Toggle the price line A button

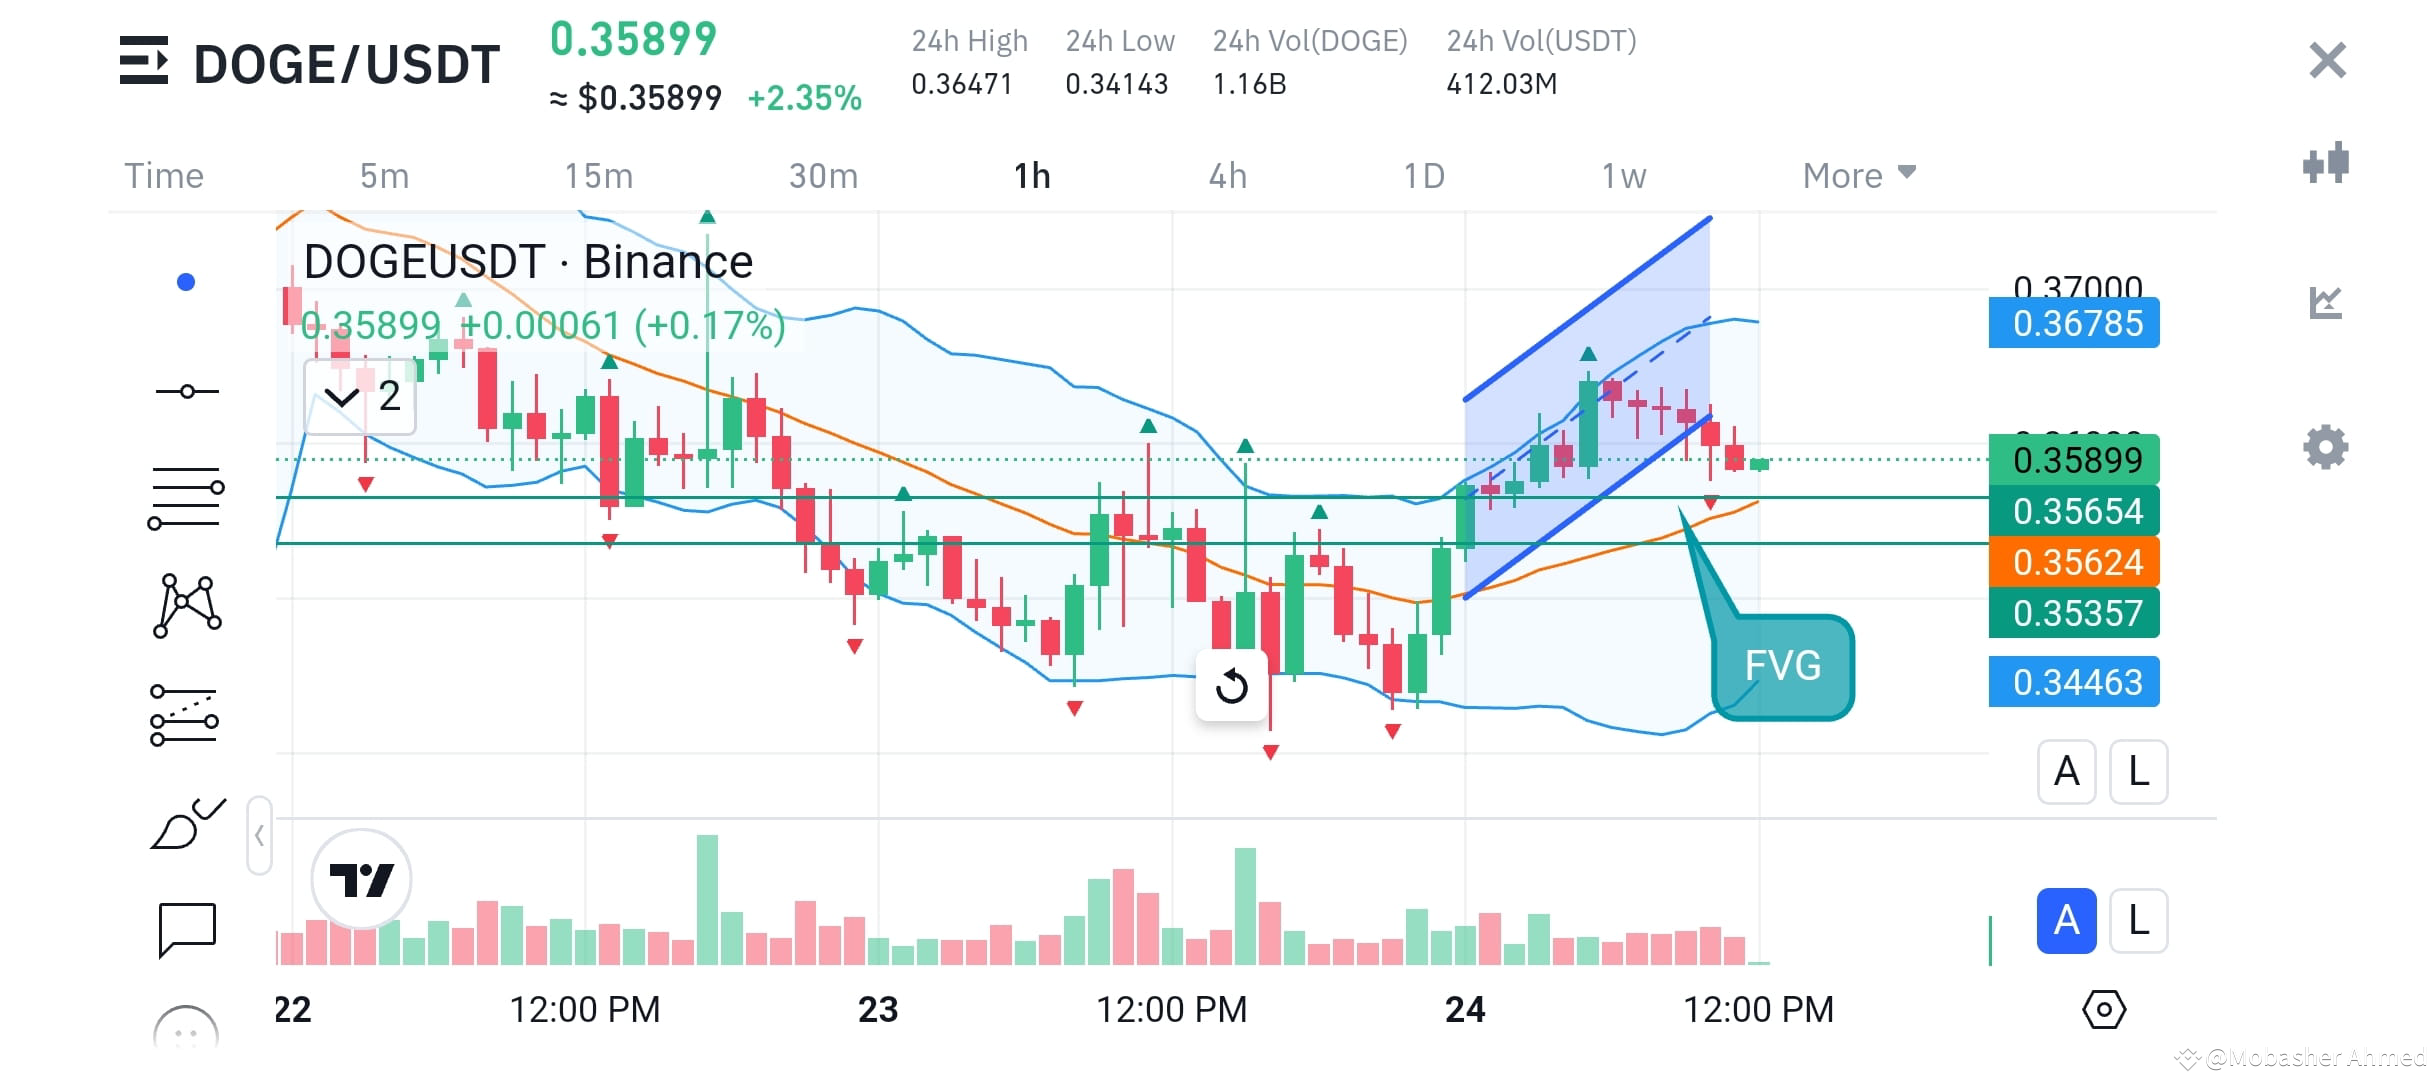pyautogui.click(x=2066, y=772)
